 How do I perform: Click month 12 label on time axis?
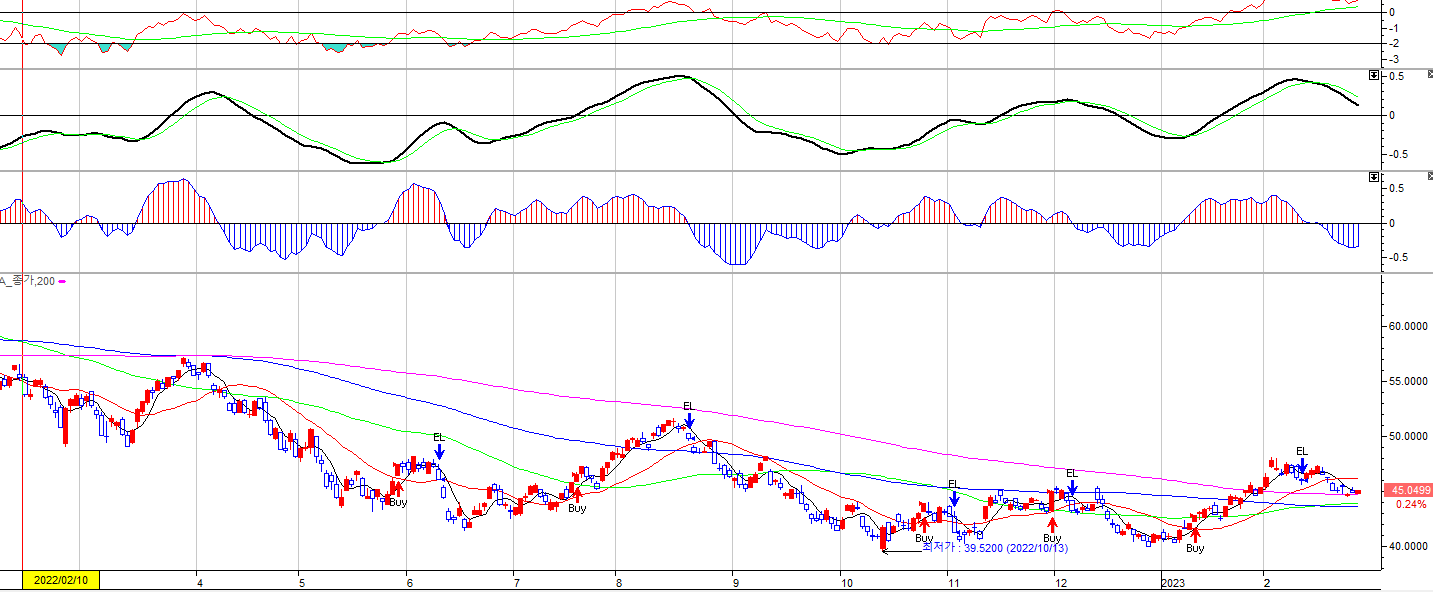(x=1059, y=581)
